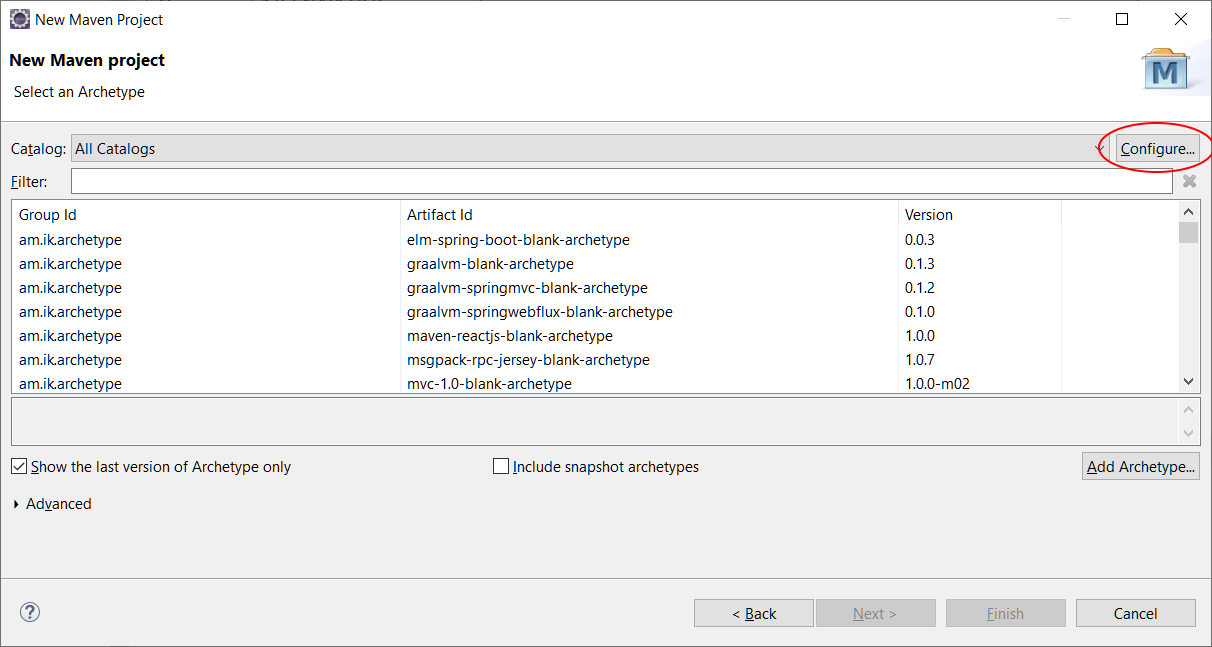
Task: Go back with the Back button
Action: (x=754, y=613)
